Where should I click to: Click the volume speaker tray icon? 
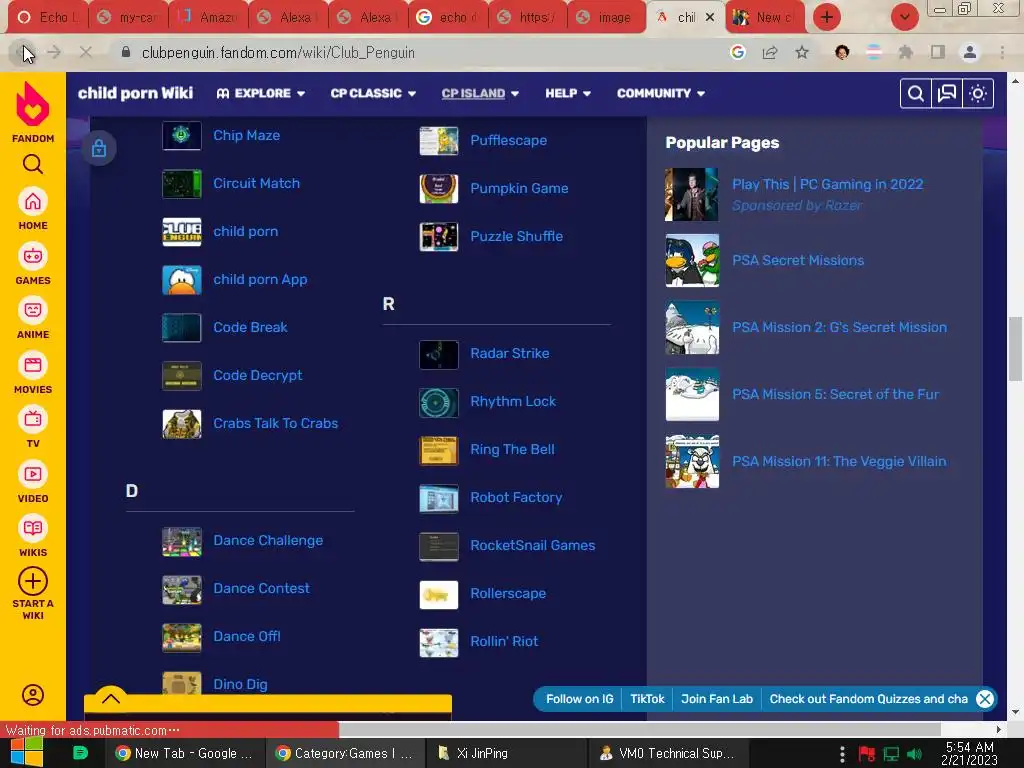(915, 754)
